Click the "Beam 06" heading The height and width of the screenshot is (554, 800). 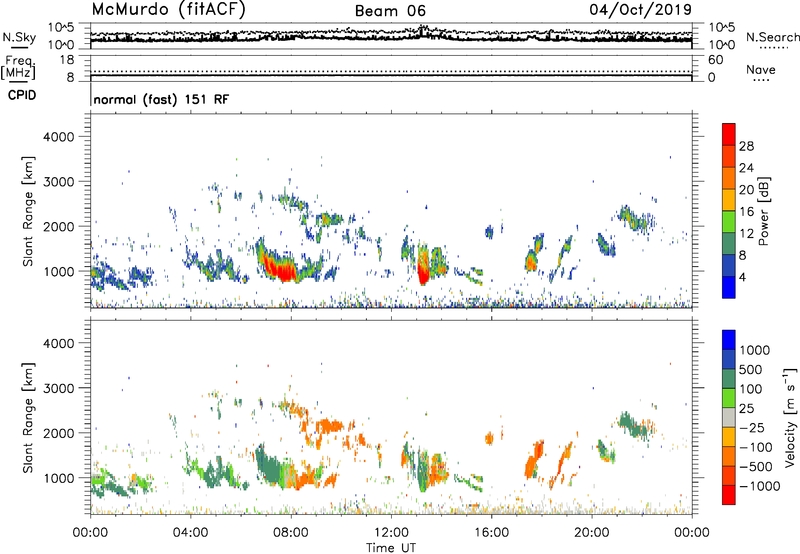pos(390,11)
